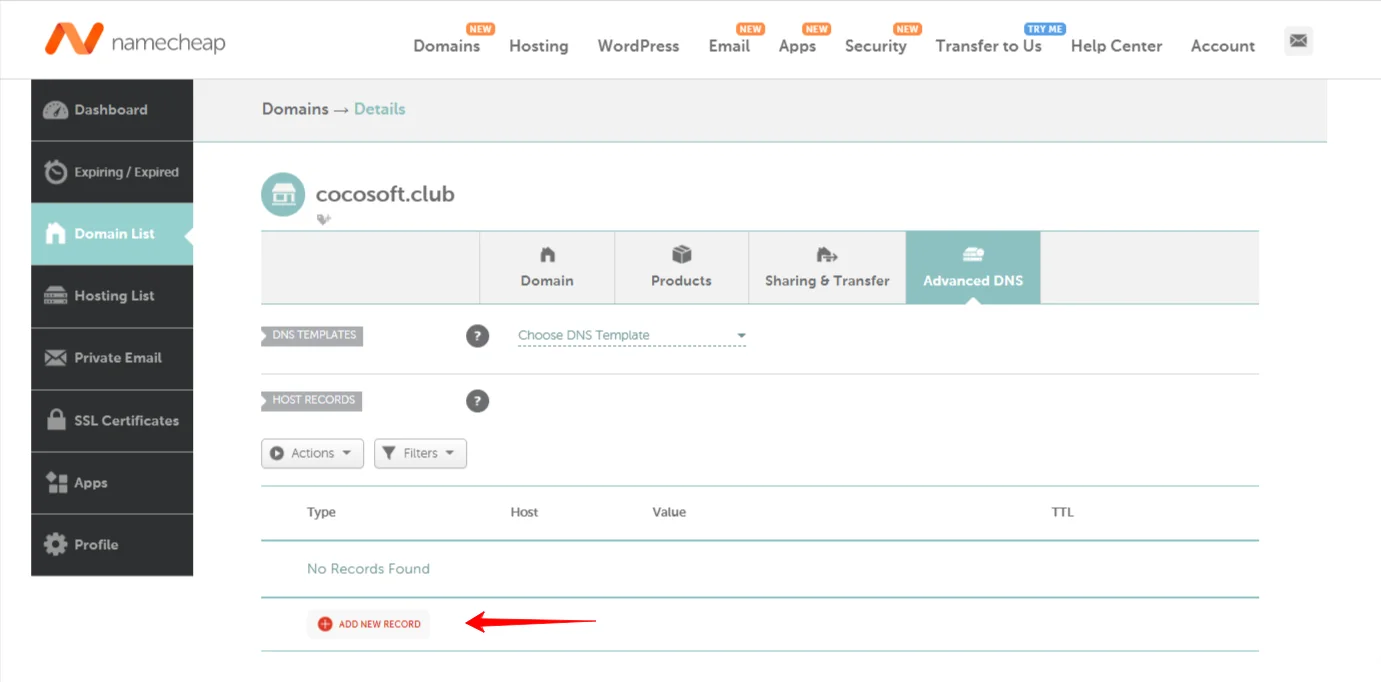Click the Apps sidebar icon
1381x682 pixels.
56,483
